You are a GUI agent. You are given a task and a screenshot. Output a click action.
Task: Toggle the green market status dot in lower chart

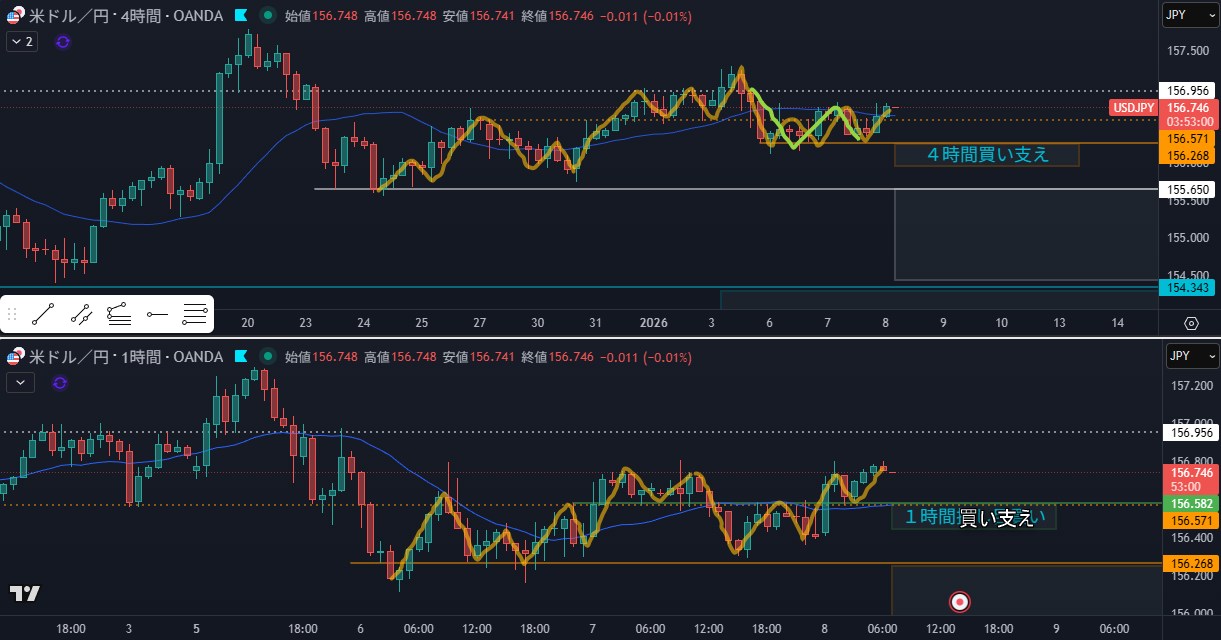267,356
